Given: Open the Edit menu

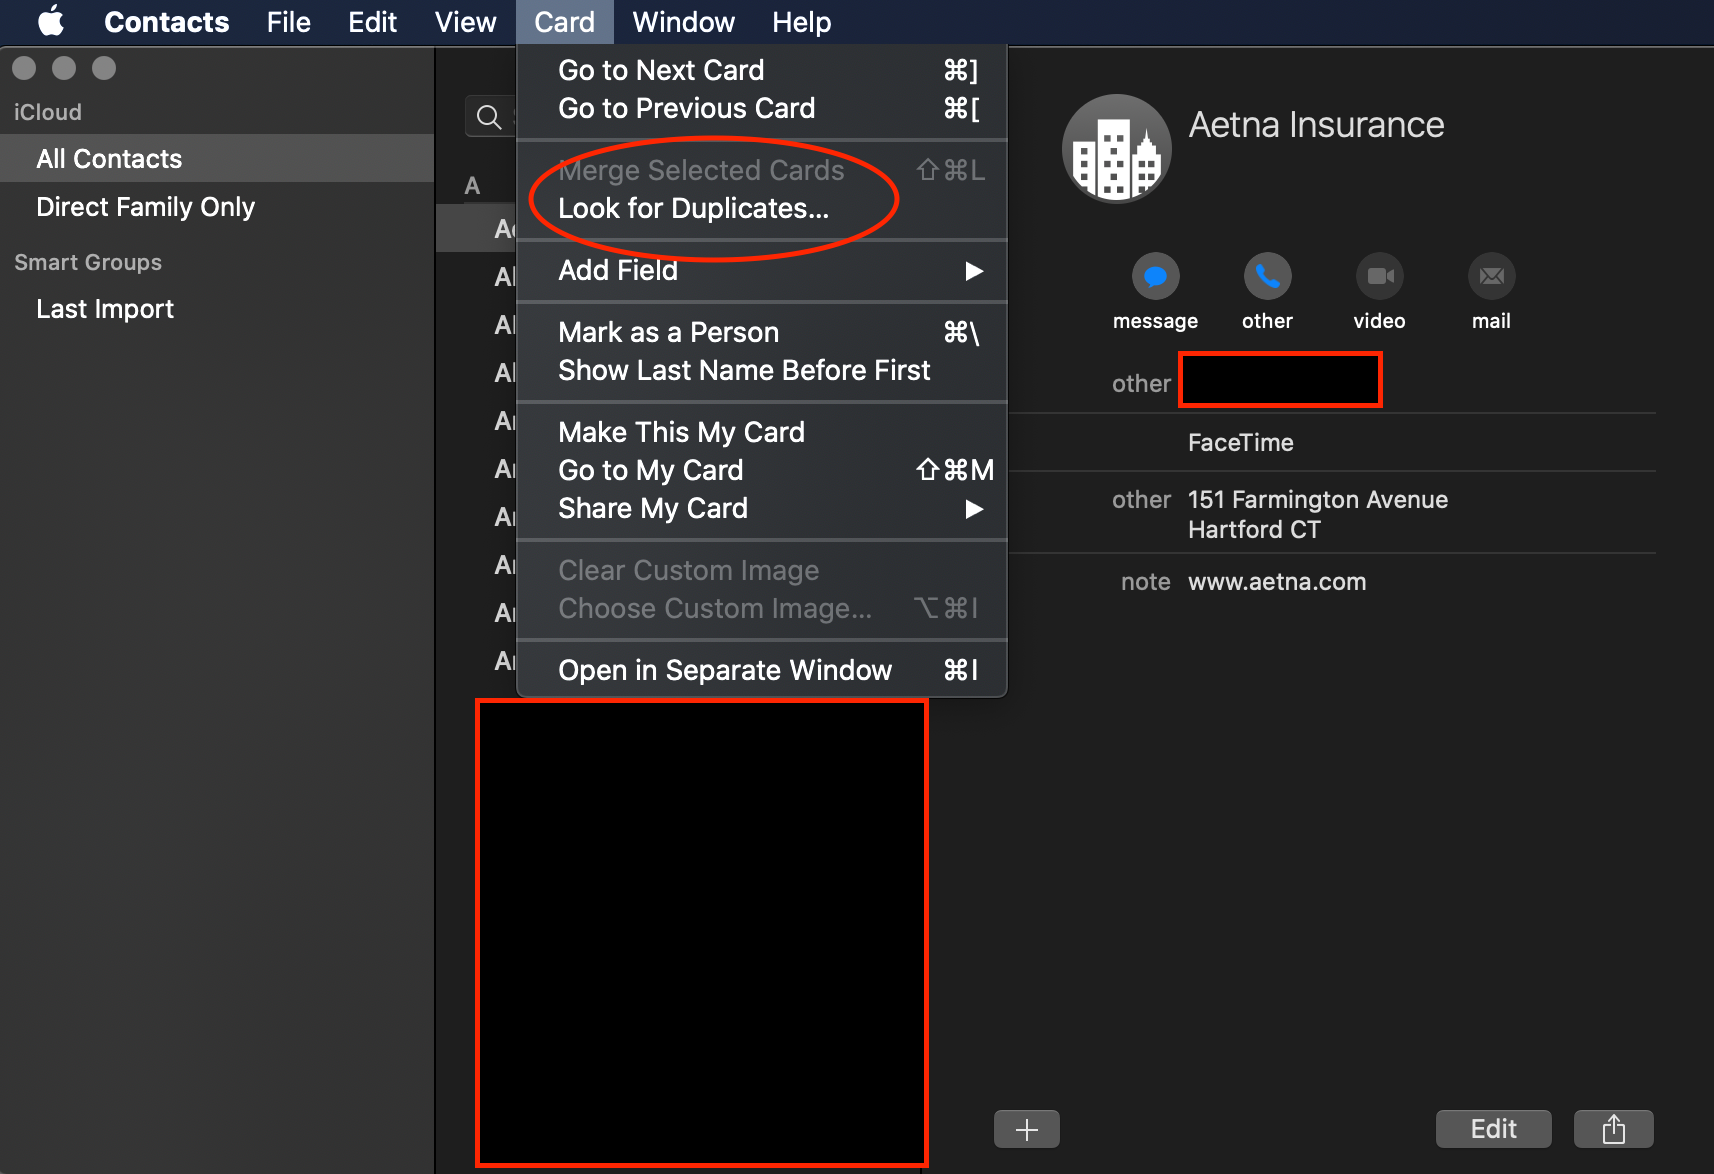Looking at the screenshot, I should tap(373, 22).
